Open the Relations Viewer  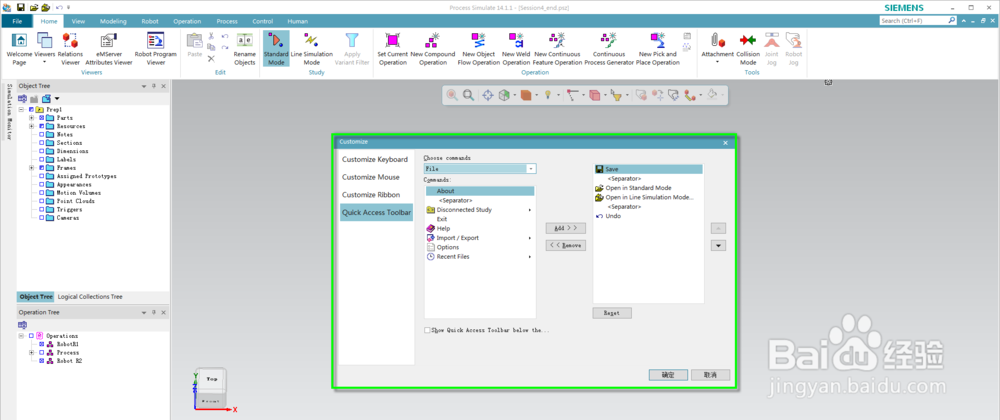pyautogui.click(x=70, y=48)
